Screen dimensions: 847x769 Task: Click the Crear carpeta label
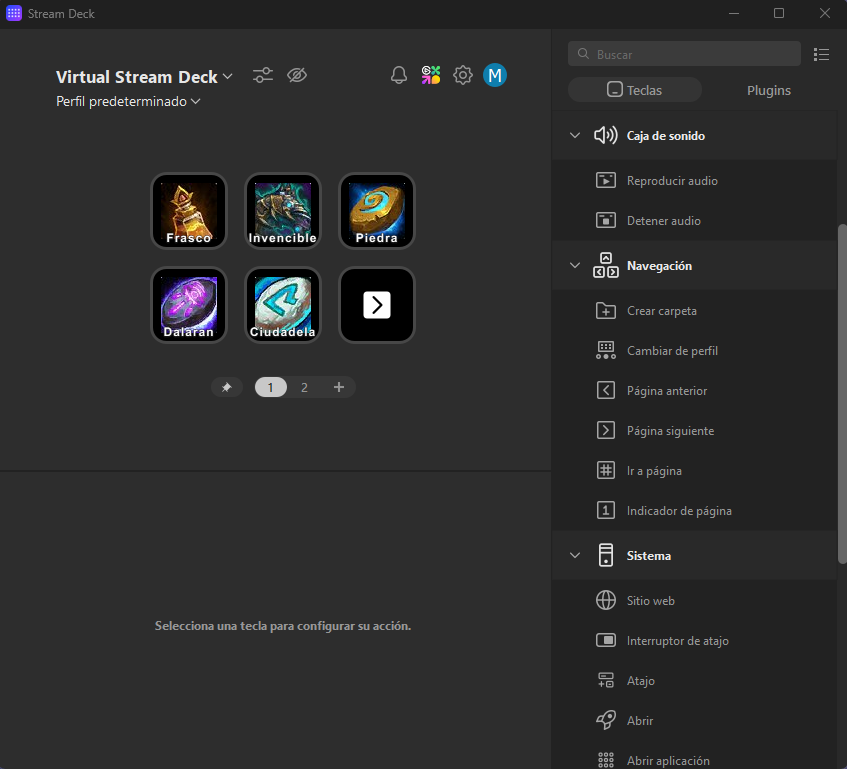coord(662,311)
